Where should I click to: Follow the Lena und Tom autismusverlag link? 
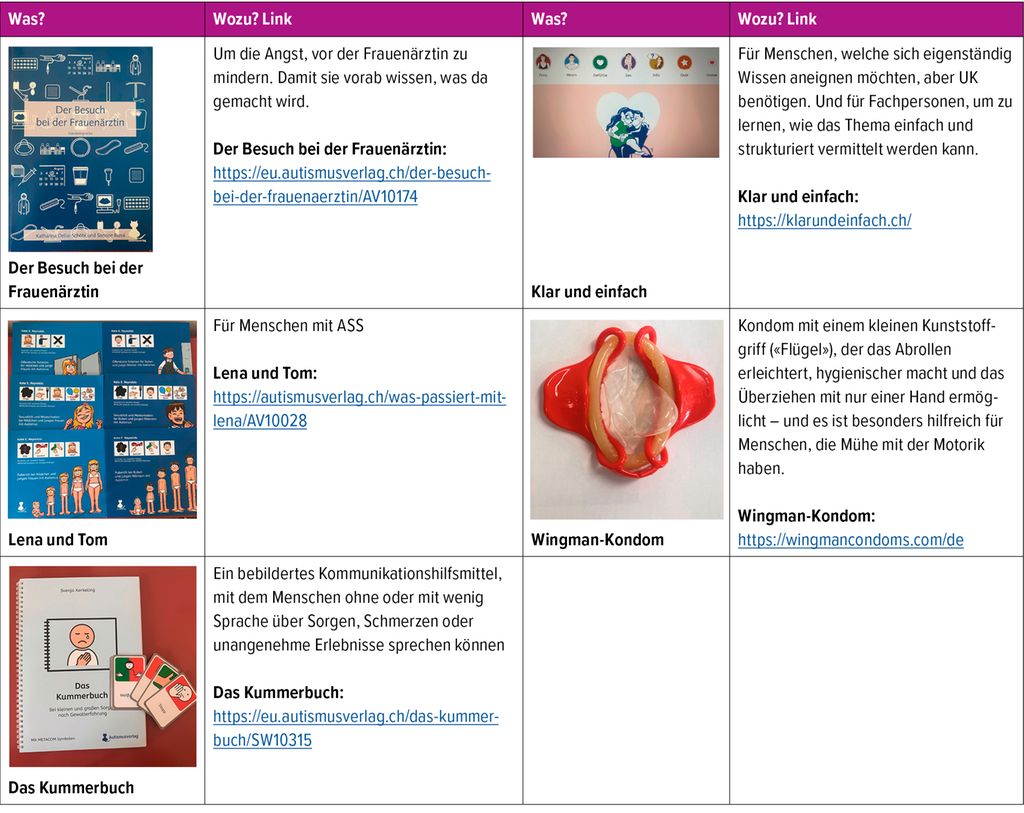click(359, 409)
